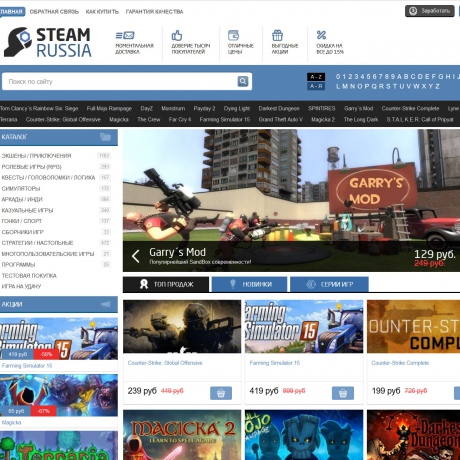This screenshot has width=460, height=460.
Task: Open the Far Cry 4 link
Action: click(180, 119)
